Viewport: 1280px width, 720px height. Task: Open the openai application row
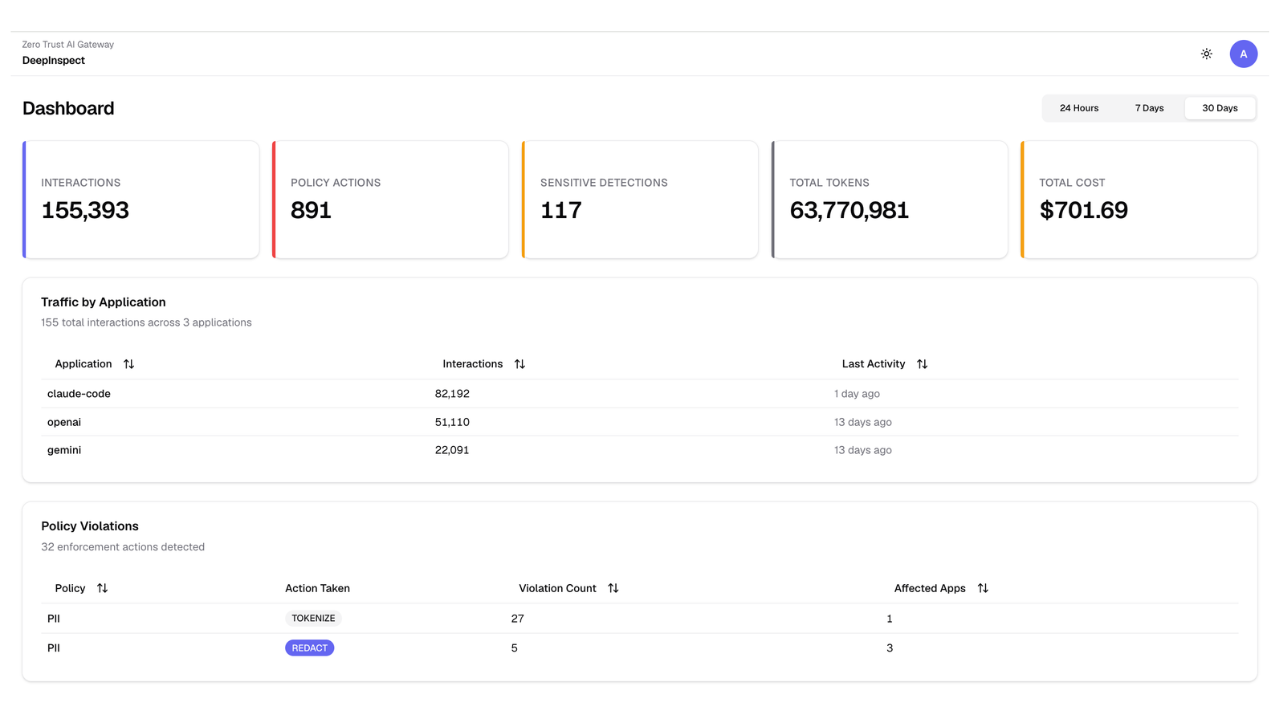640,422
